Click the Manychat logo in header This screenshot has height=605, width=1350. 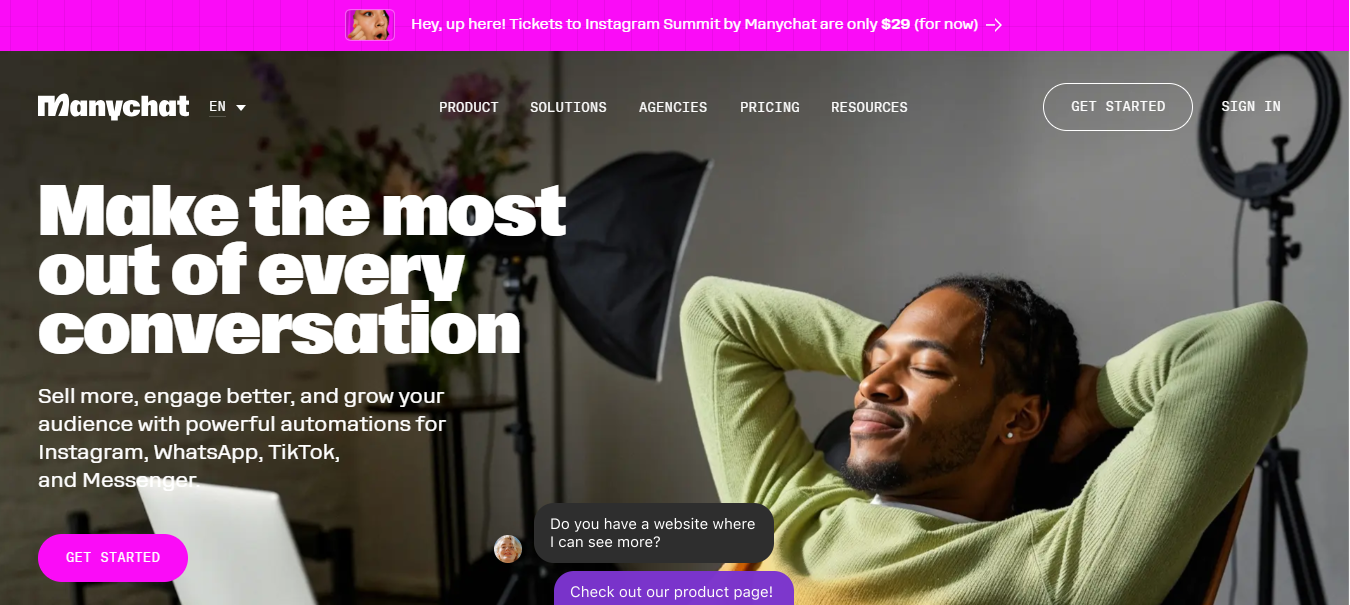(113, 107)
